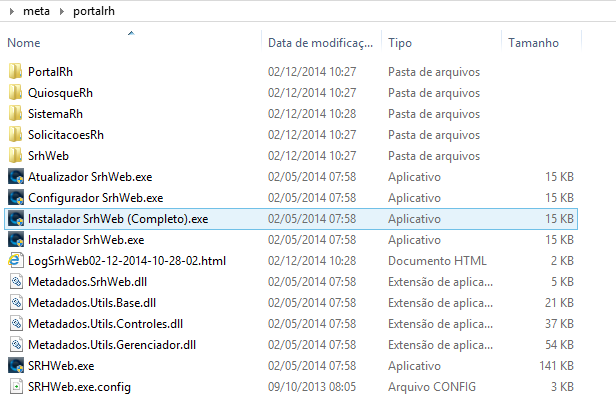Click the 3 KB size cell
This screenshot has height=420, width=616.
click(562, 387)
